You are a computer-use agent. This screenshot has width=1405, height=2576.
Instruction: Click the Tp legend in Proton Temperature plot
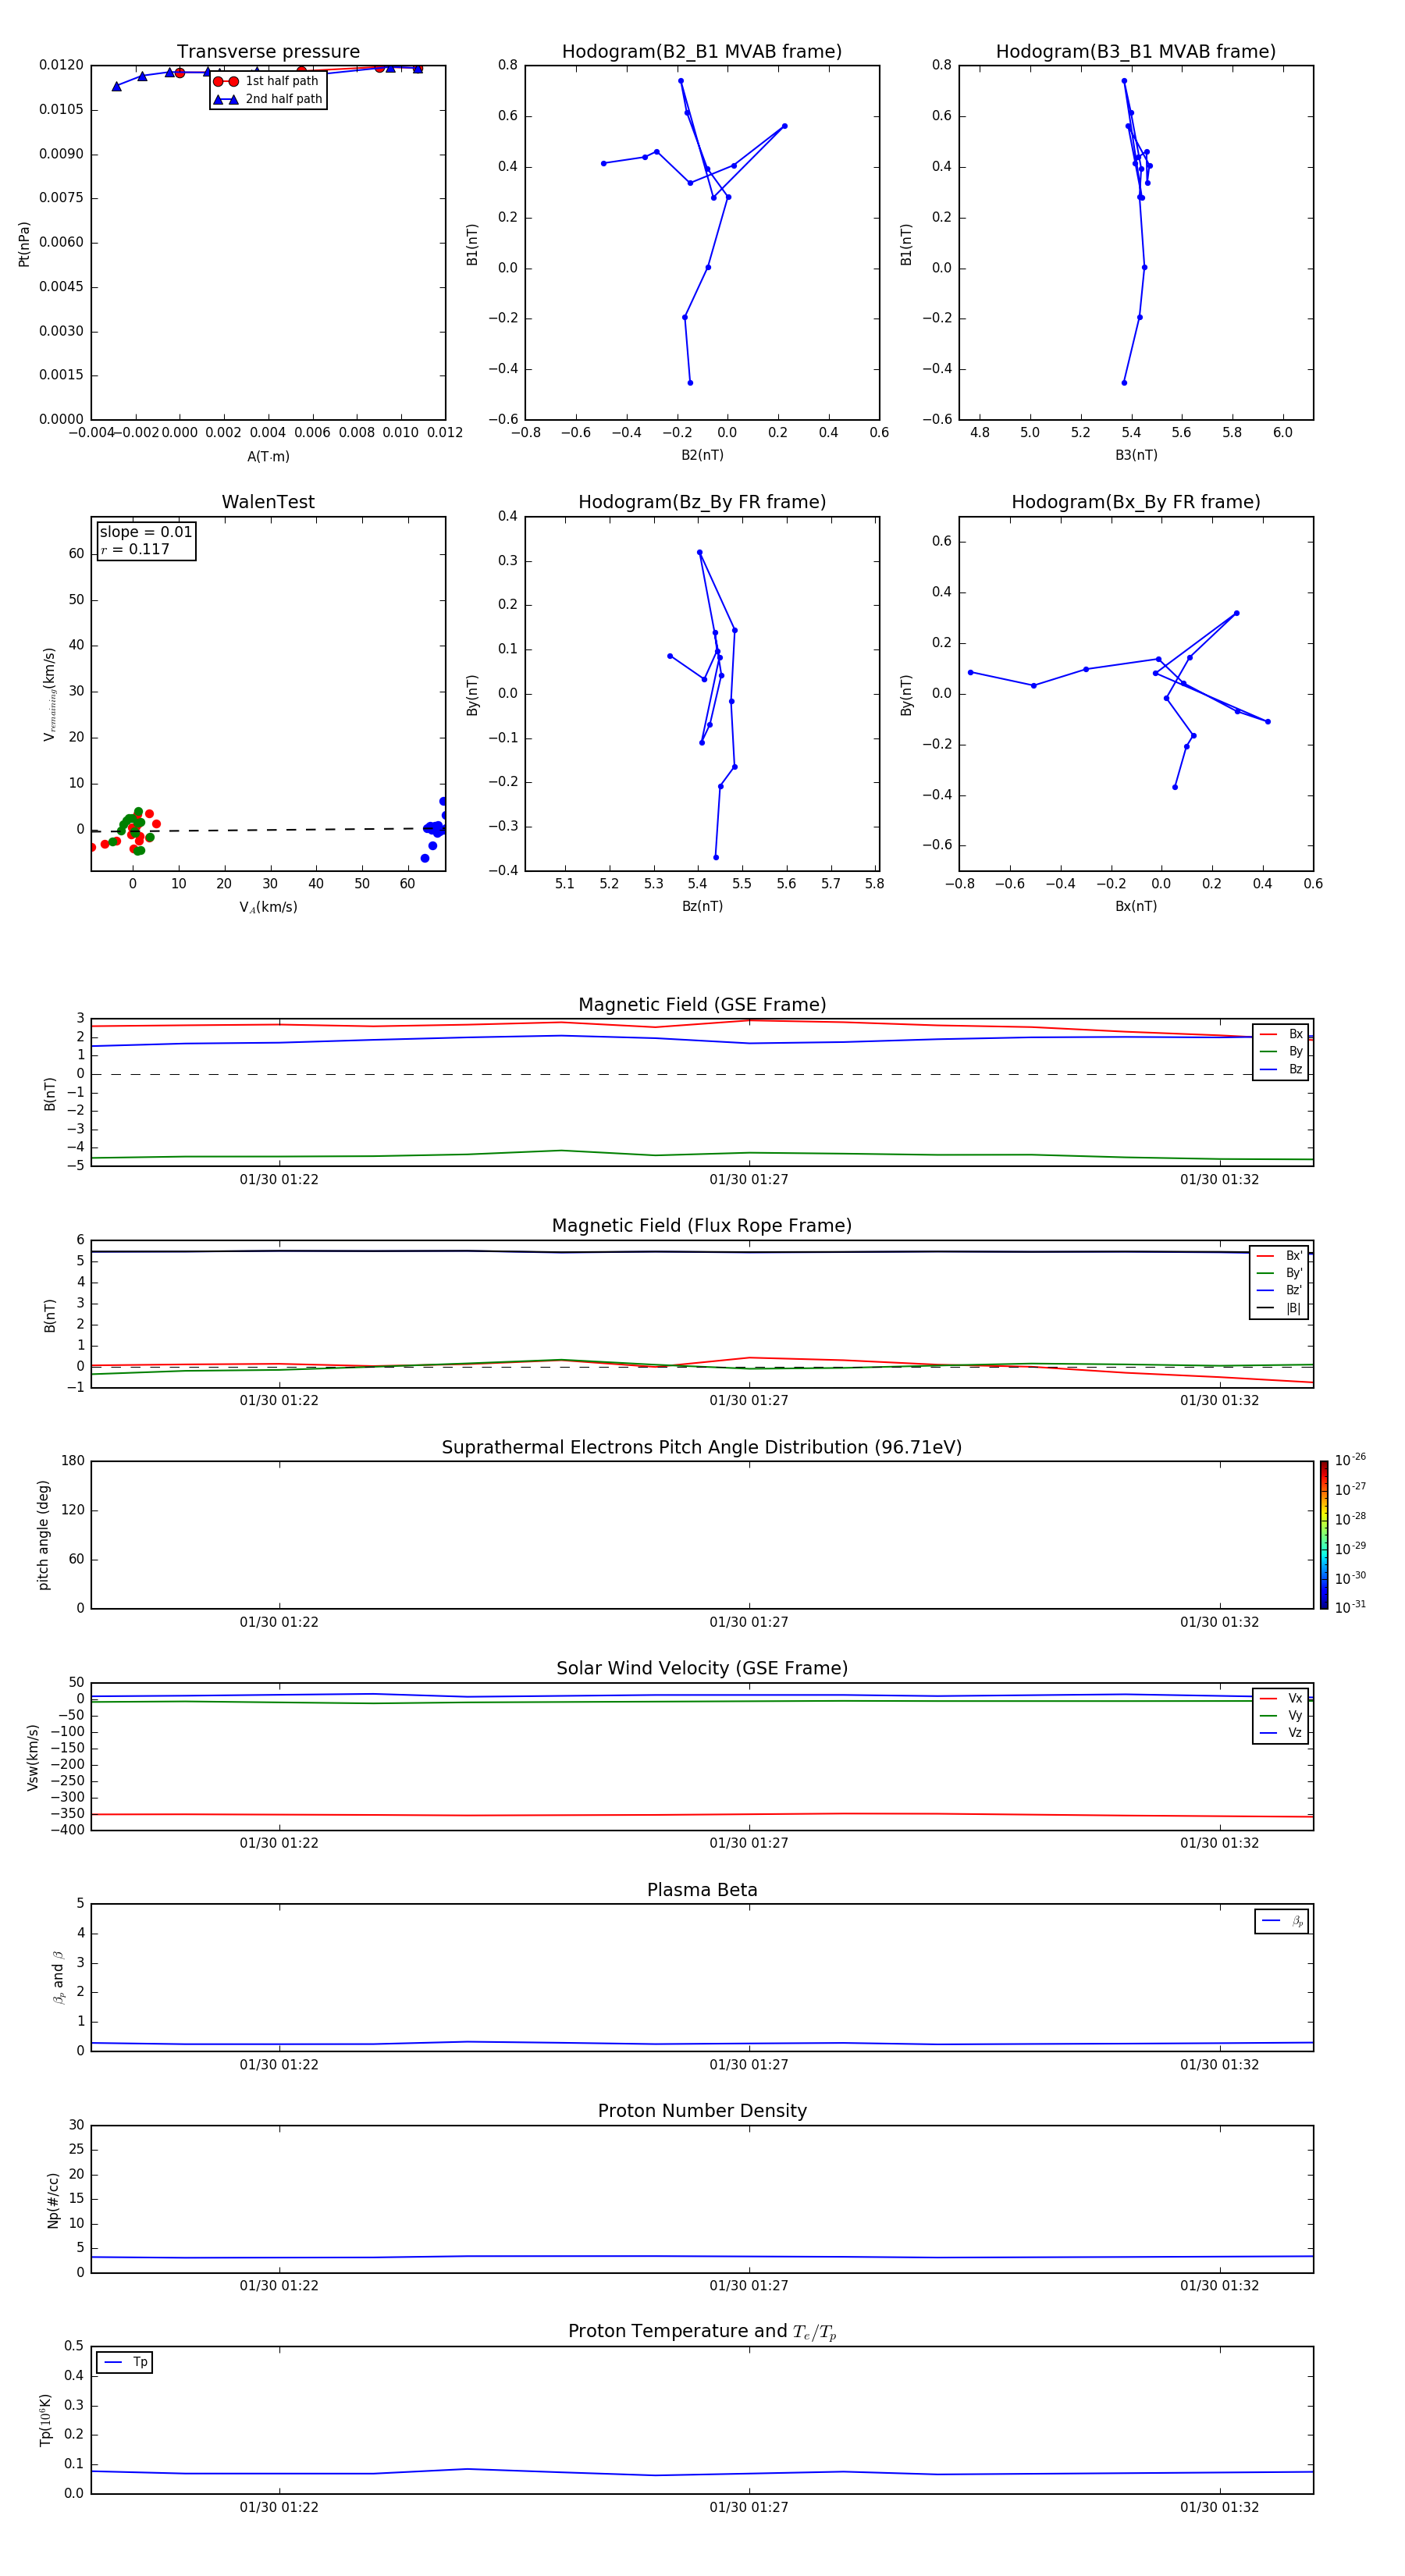tap(125, 2363)
